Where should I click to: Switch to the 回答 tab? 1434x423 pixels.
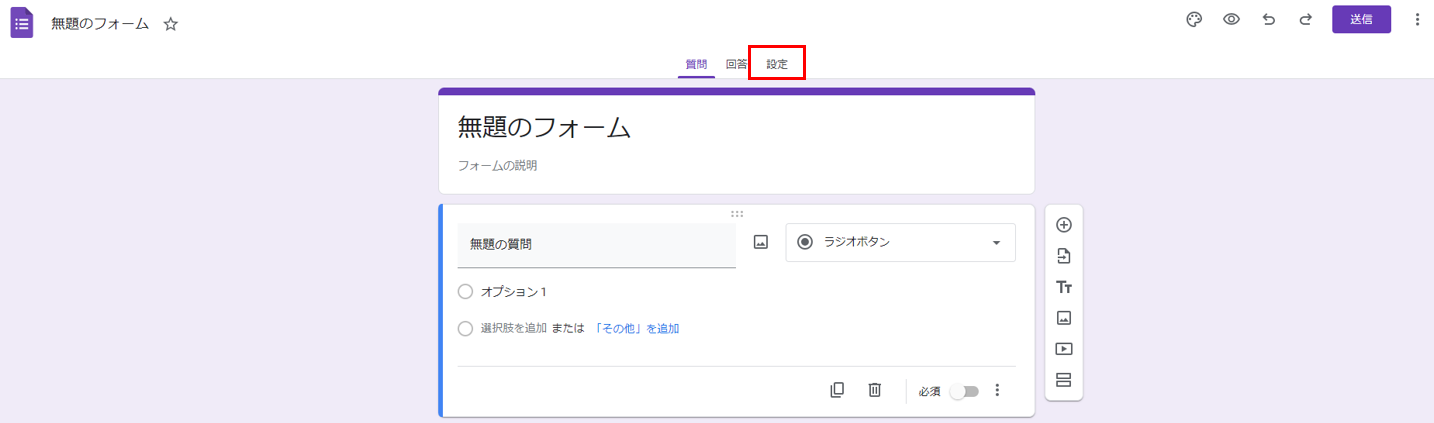click(737, 64)
